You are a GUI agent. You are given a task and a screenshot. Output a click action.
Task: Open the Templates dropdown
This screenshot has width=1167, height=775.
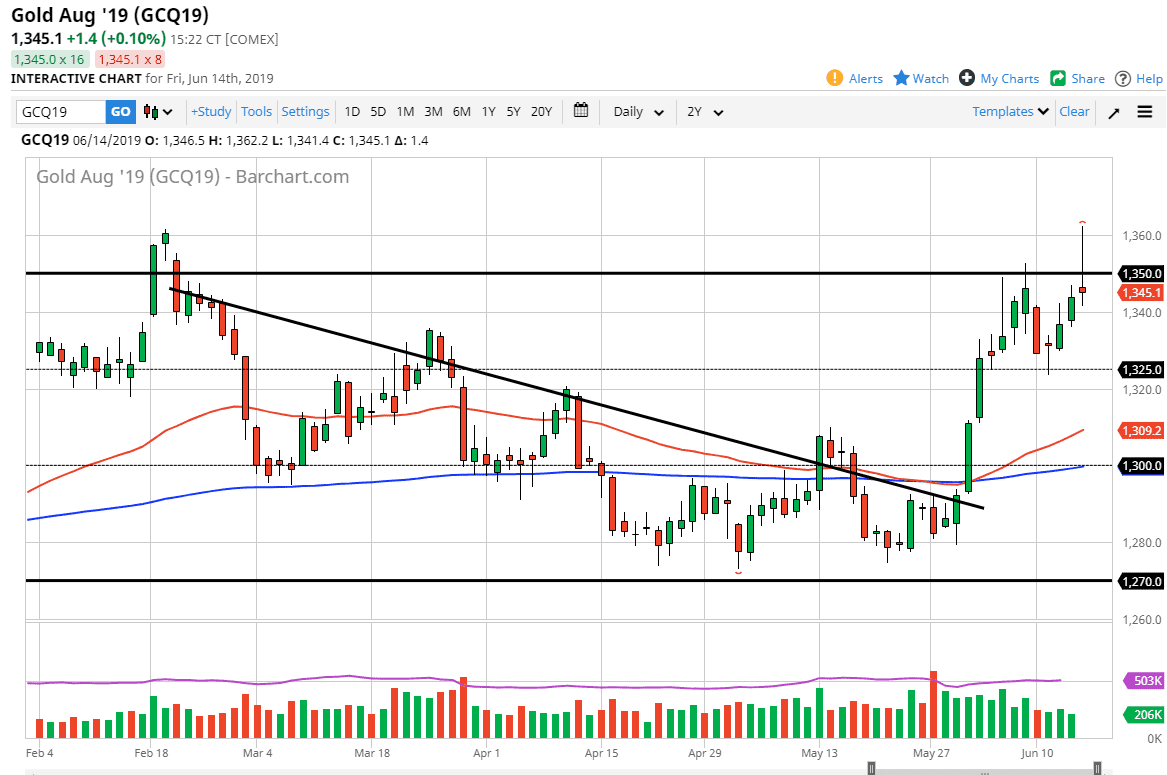(x=1010, y=112)
